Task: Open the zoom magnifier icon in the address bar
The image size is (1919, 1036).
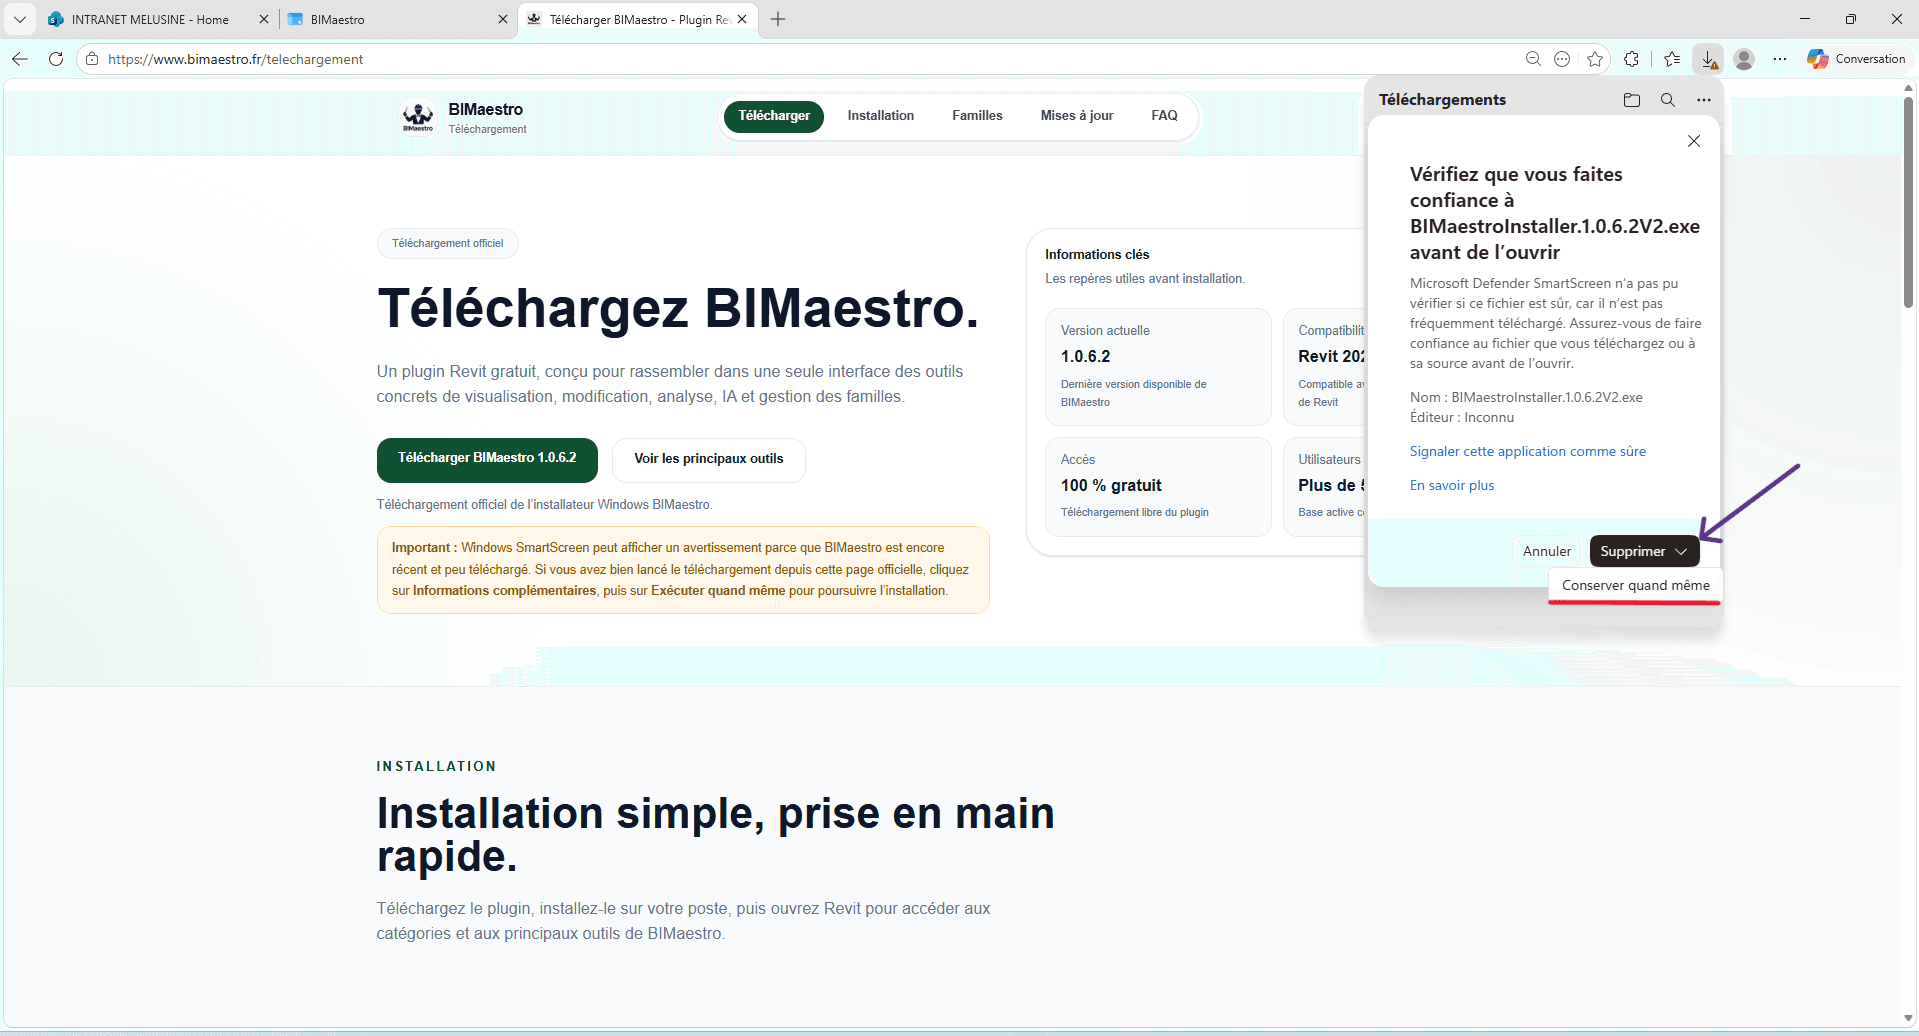Action: [1533, 59]
